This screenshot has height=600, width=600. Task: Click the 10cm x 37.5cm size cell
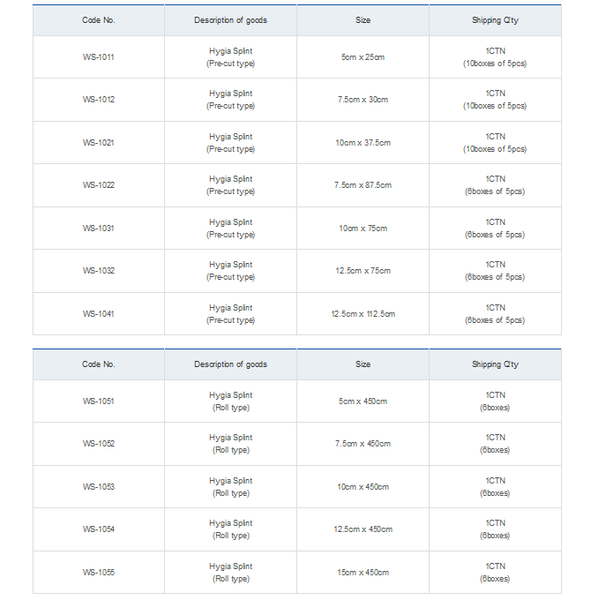[x=363, y=143]
